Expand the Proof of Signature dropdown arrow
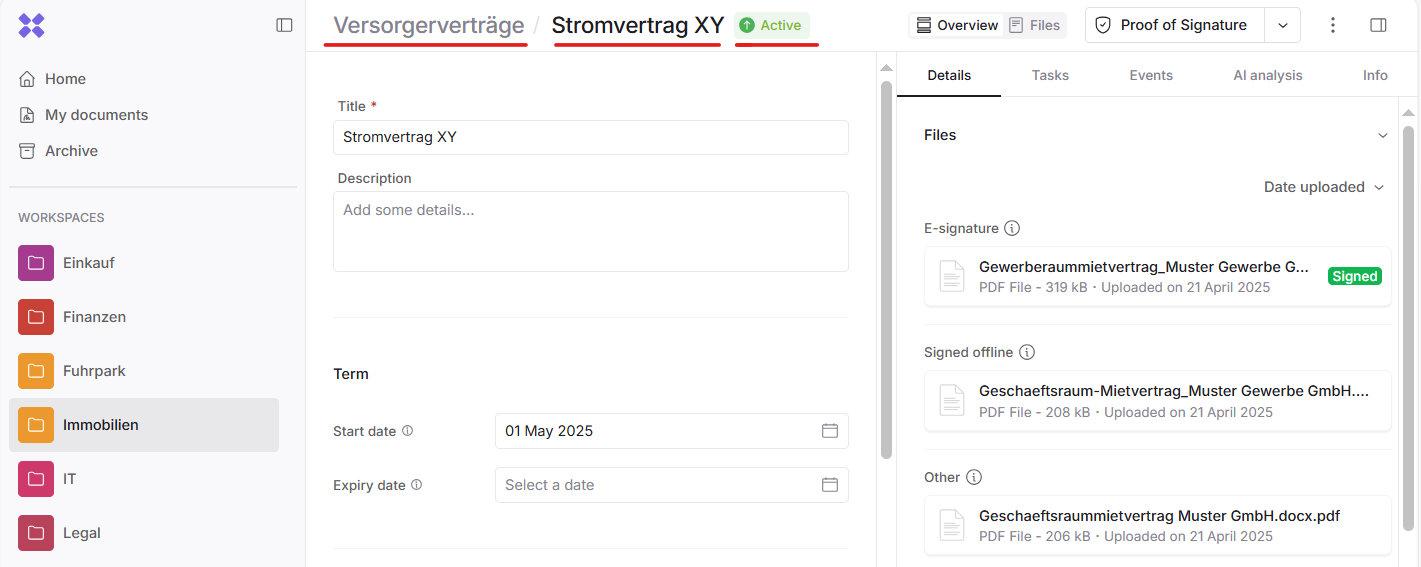 (1282, 25)
